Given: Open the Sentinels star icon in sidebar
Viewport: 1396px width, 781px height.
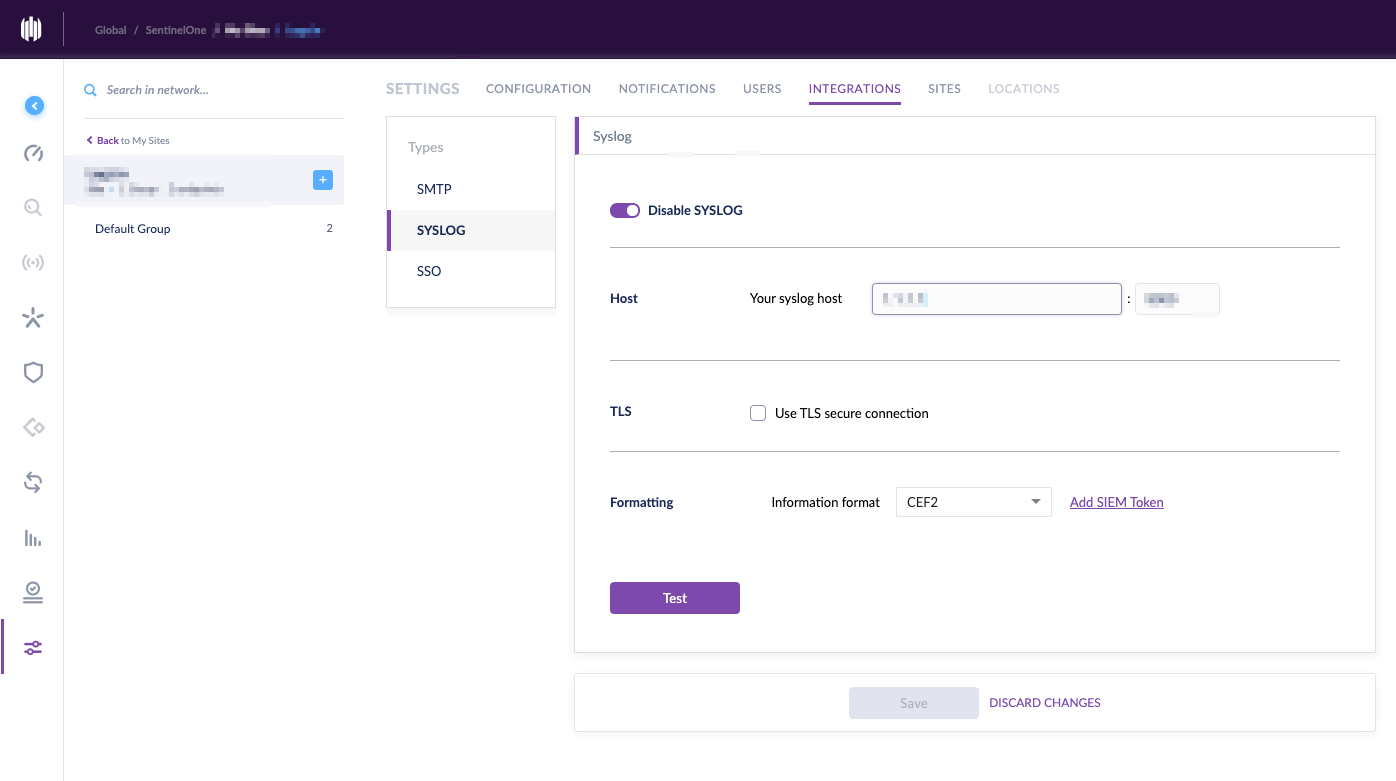Looking at the screenshot, I should coord(33,319).
